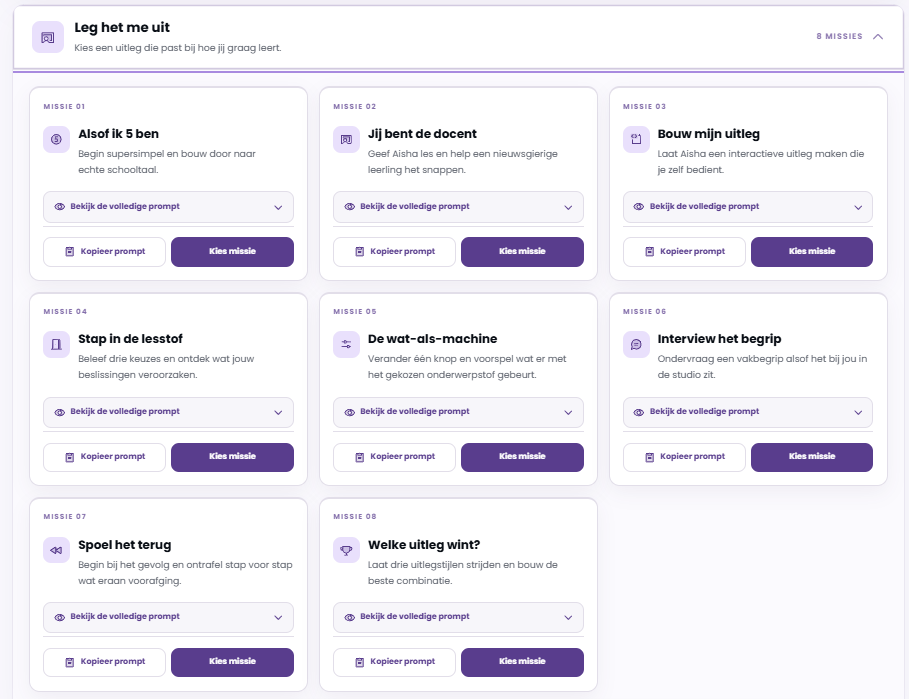Collapse the 'Leg het me uit' section chevron
The width and height of the screenshot is (909, 699).
(x=878, y=37)
